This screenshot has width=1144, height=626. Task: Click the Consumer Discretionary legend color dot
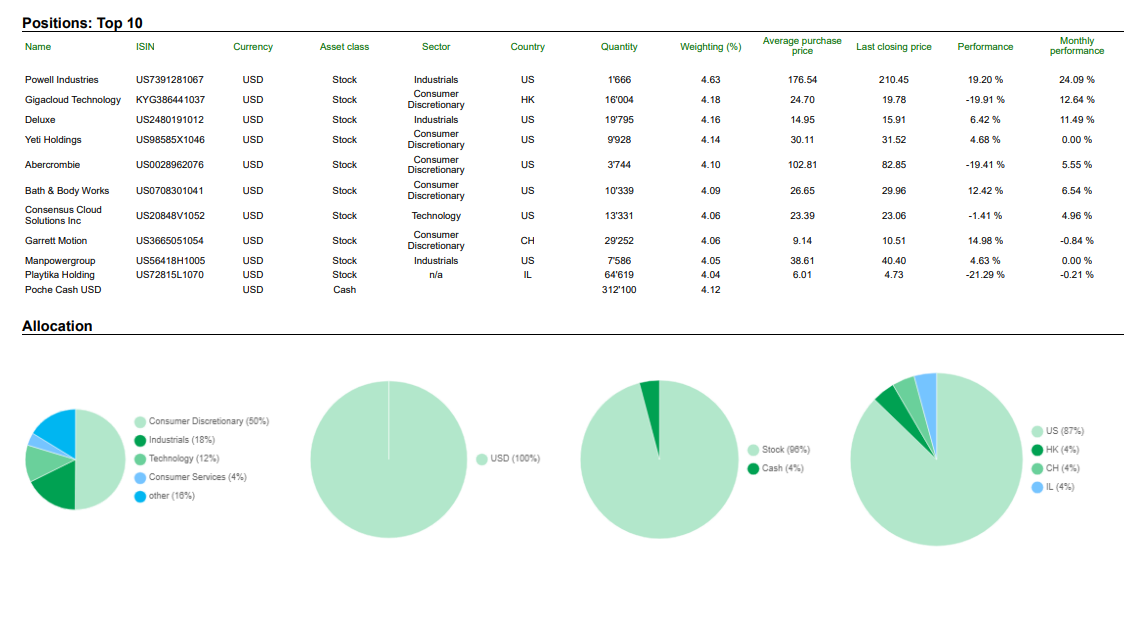[x=140, y=422]
